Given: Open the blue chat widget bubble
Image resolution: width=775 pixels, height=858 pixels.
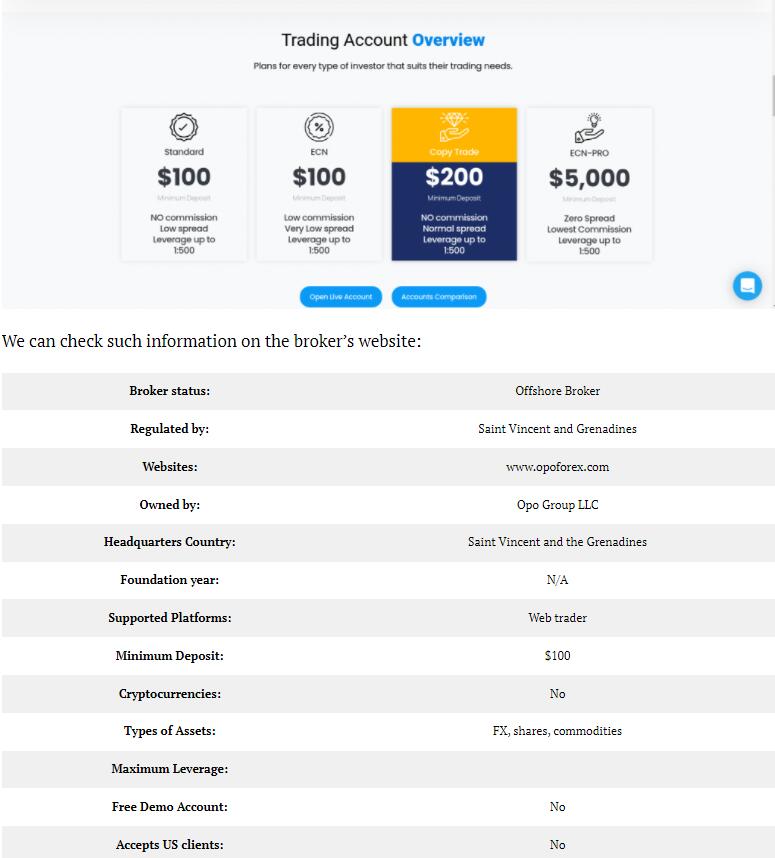Looking at the screenshot, I should (x=747, y=286).
